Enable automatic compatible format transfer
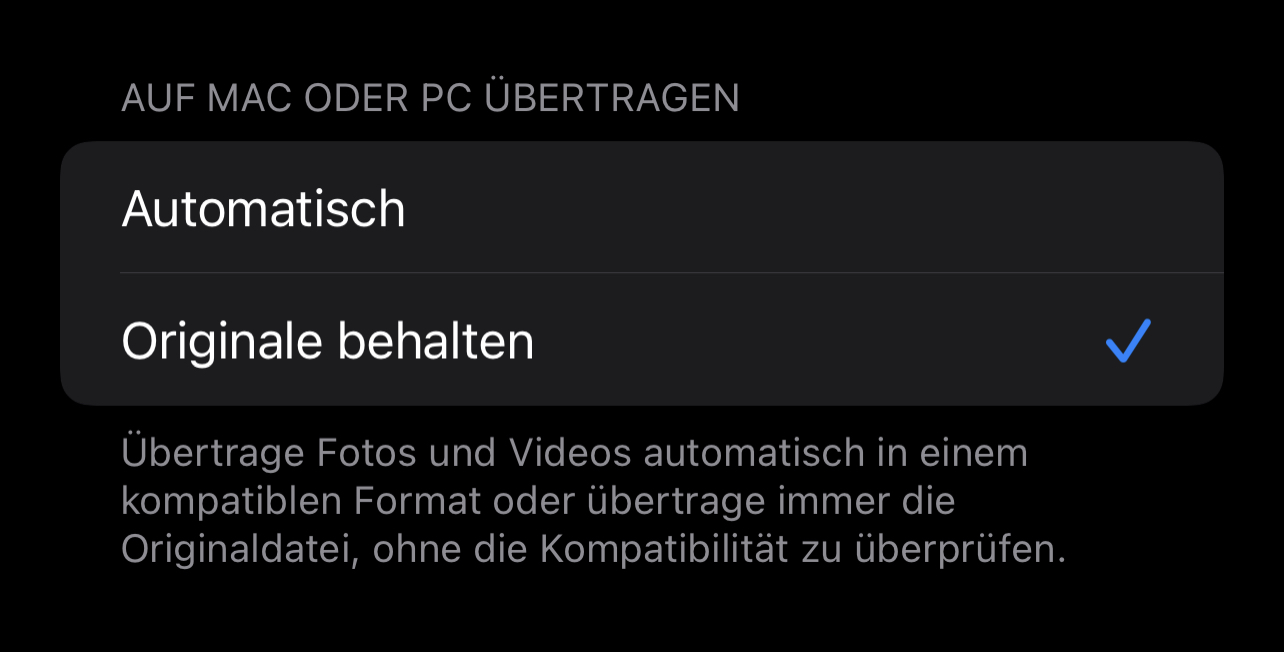The image size is (1284, 652). [641, 207]
